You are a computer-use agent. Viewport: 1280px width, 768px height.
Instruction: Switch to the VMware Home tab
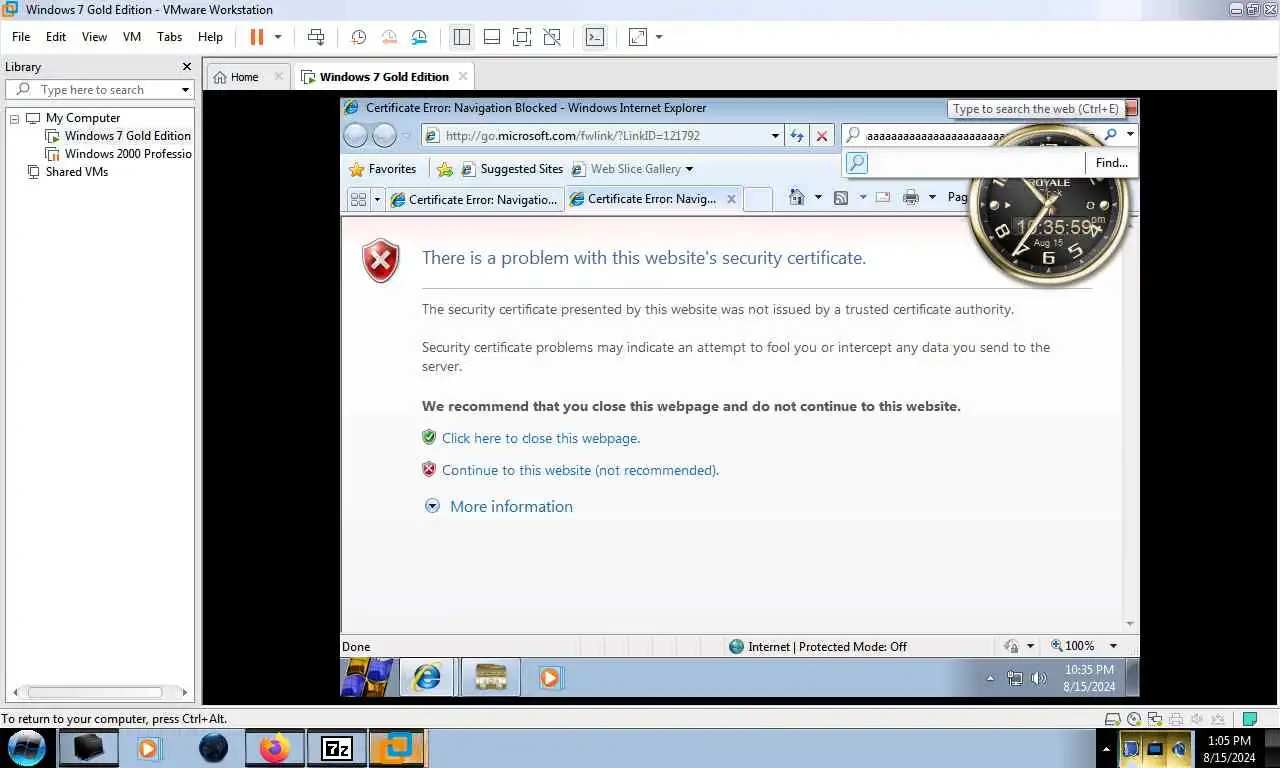tap(244, 77)
